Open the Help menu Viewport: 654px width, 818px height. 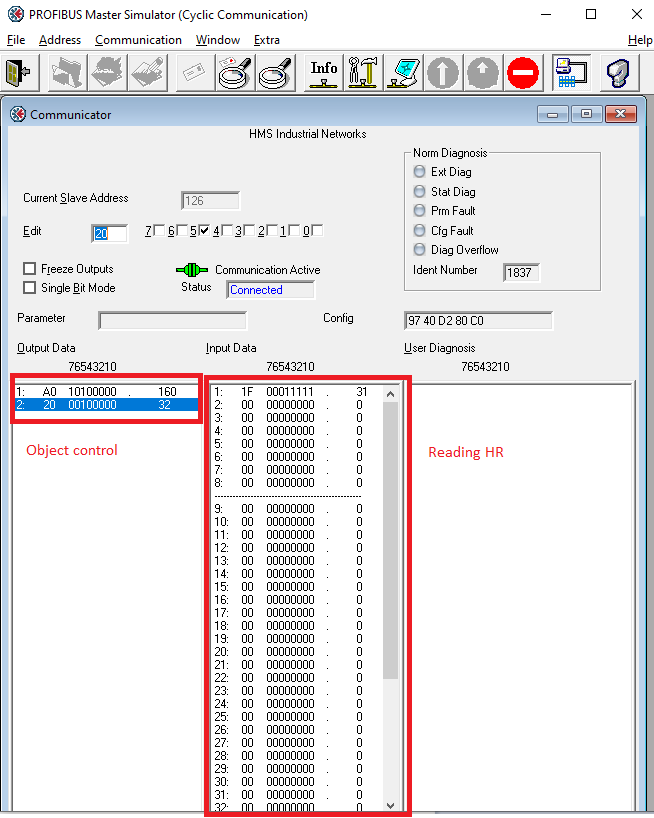pyautogui.click(x=640, y=40)
